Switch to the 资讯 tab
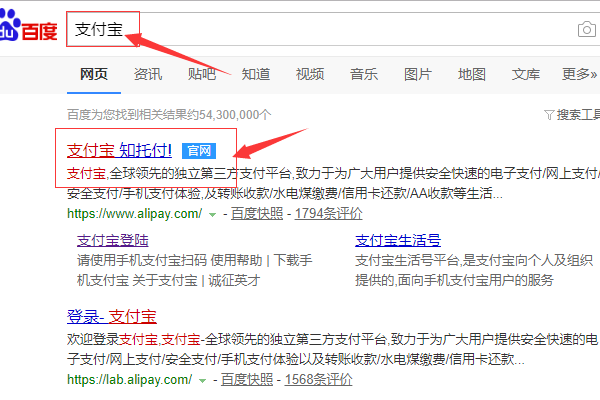 148,74
